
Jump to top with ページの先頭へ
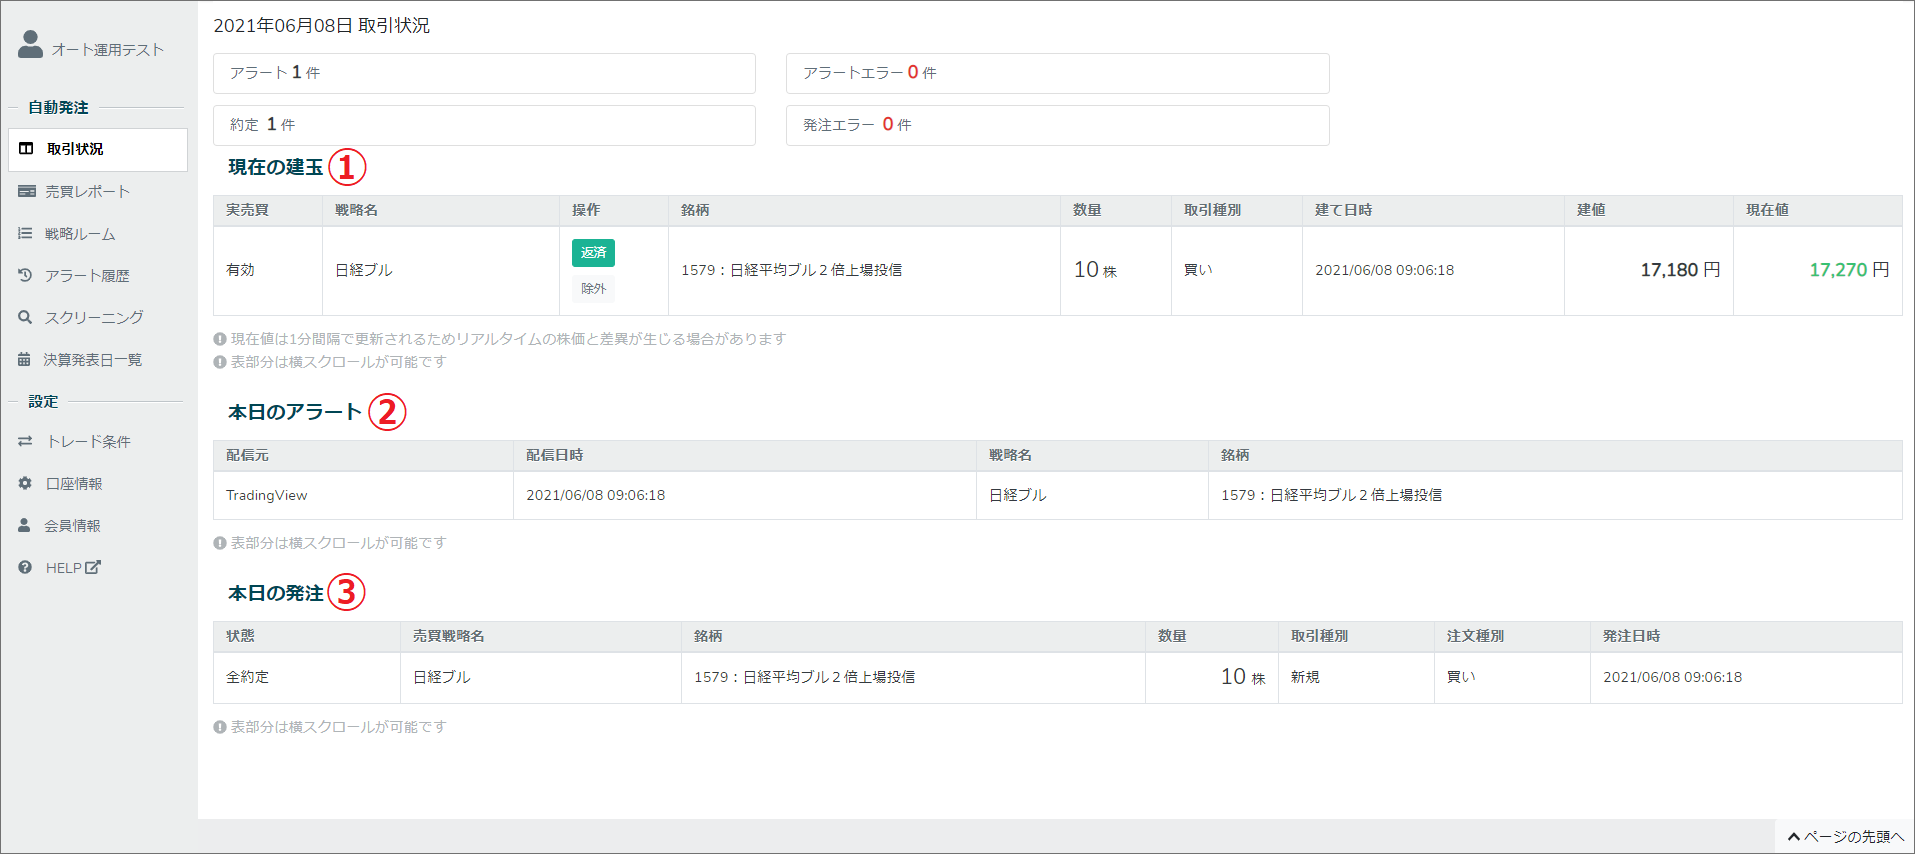(x=1845, y=837)
